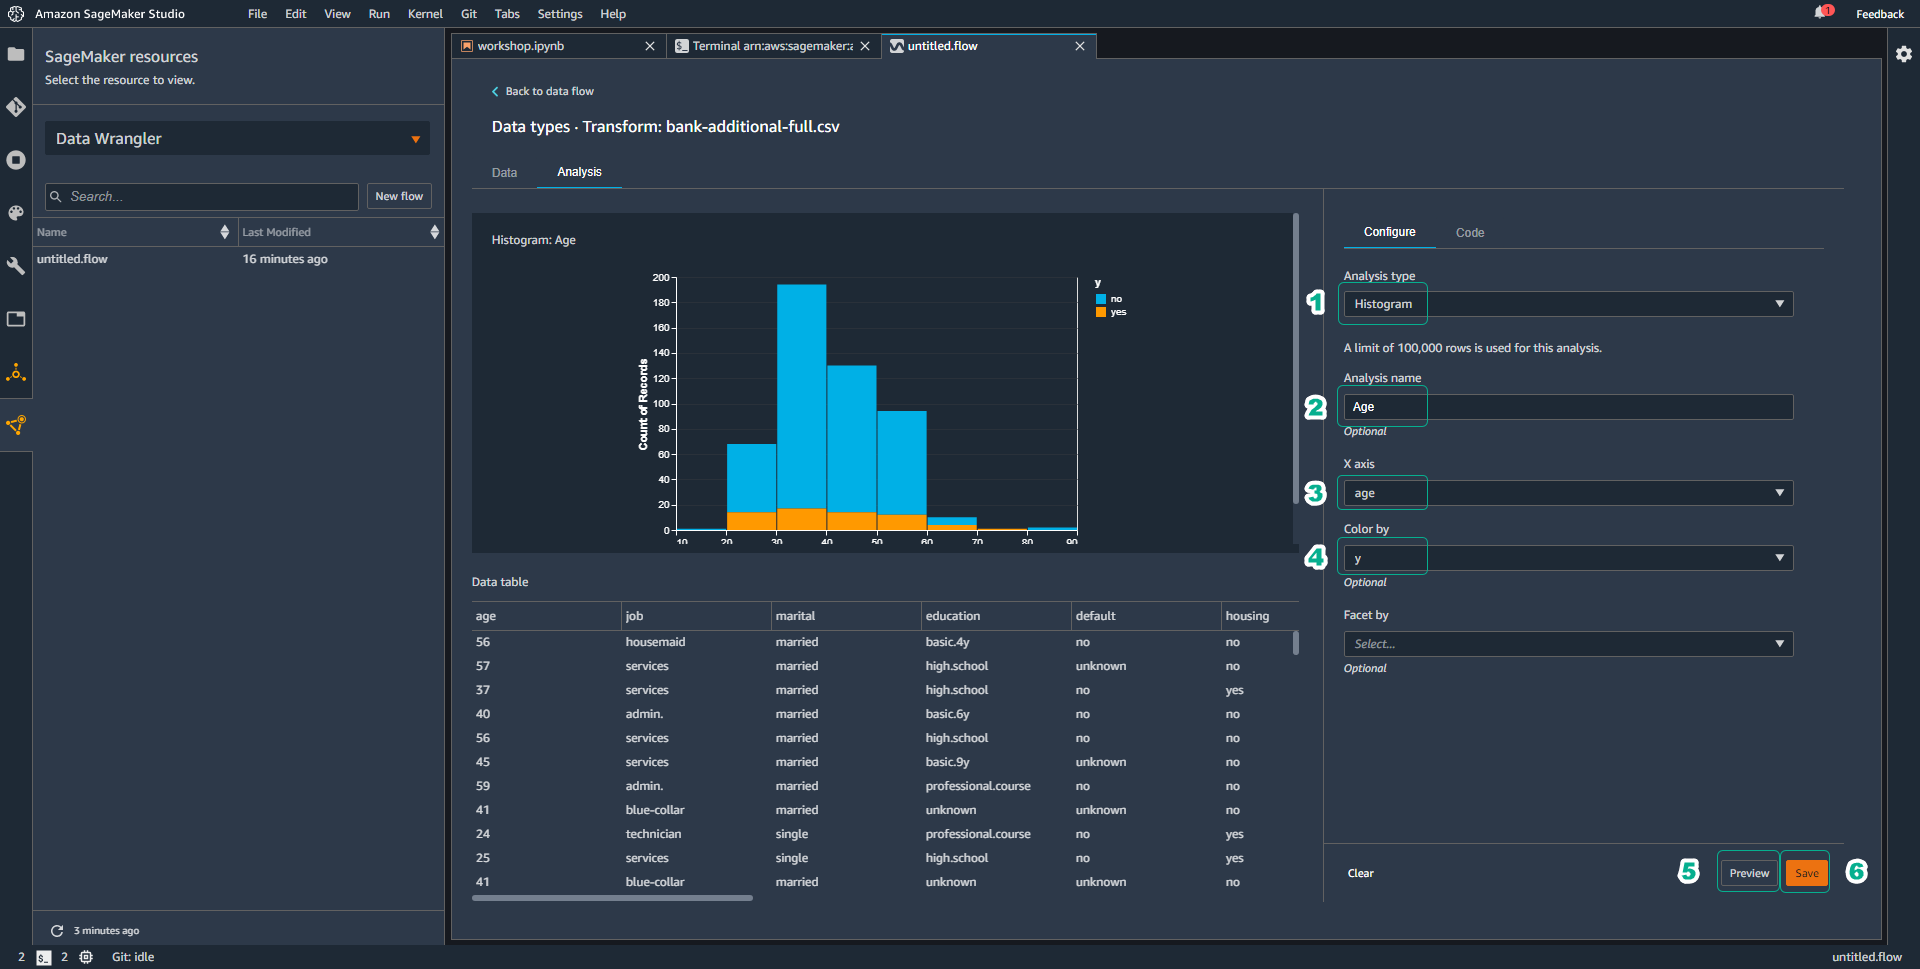Click the search magnifier icon
The width and height of the screenshot is (1920, 969).
click(x=57, y=197)
